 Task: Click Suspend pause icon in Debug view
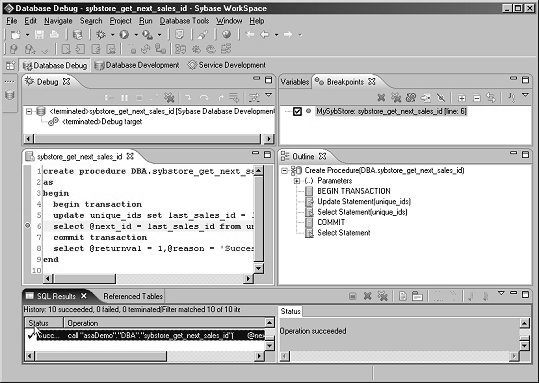124,98
